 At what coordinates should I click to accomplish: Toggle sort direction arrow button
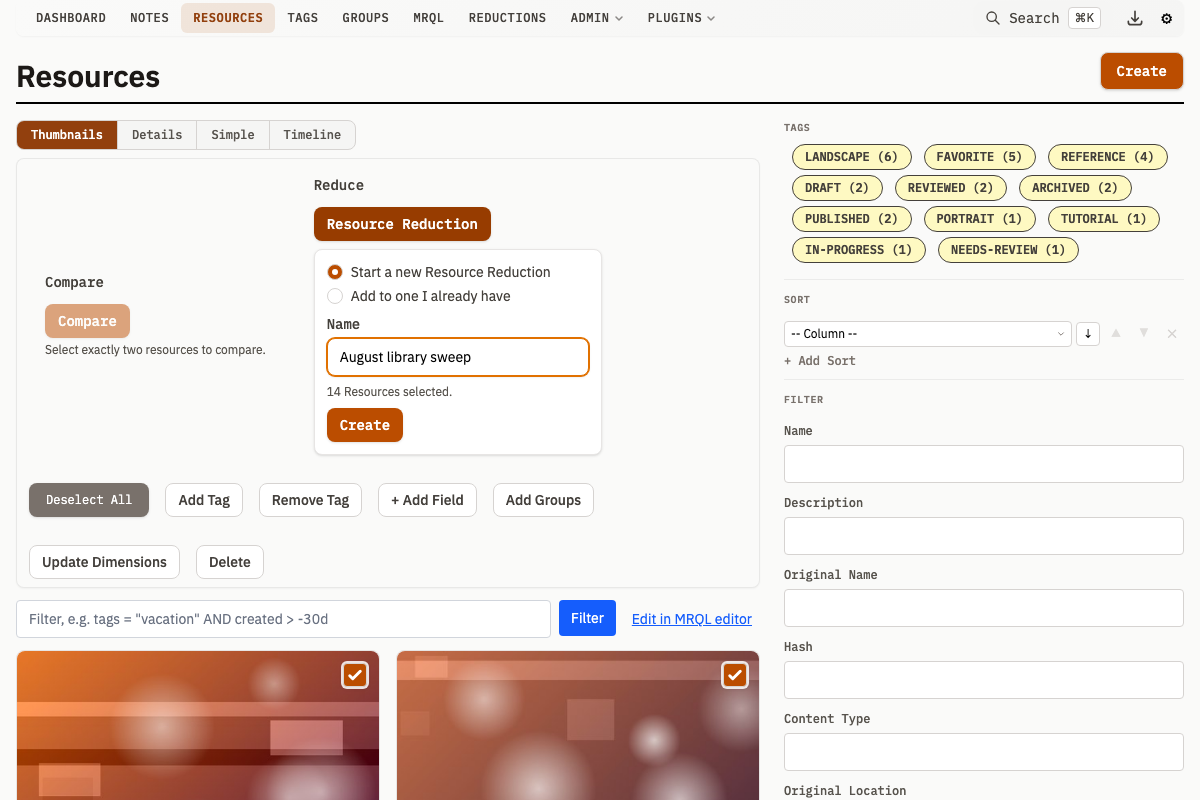click(1088, 333)
